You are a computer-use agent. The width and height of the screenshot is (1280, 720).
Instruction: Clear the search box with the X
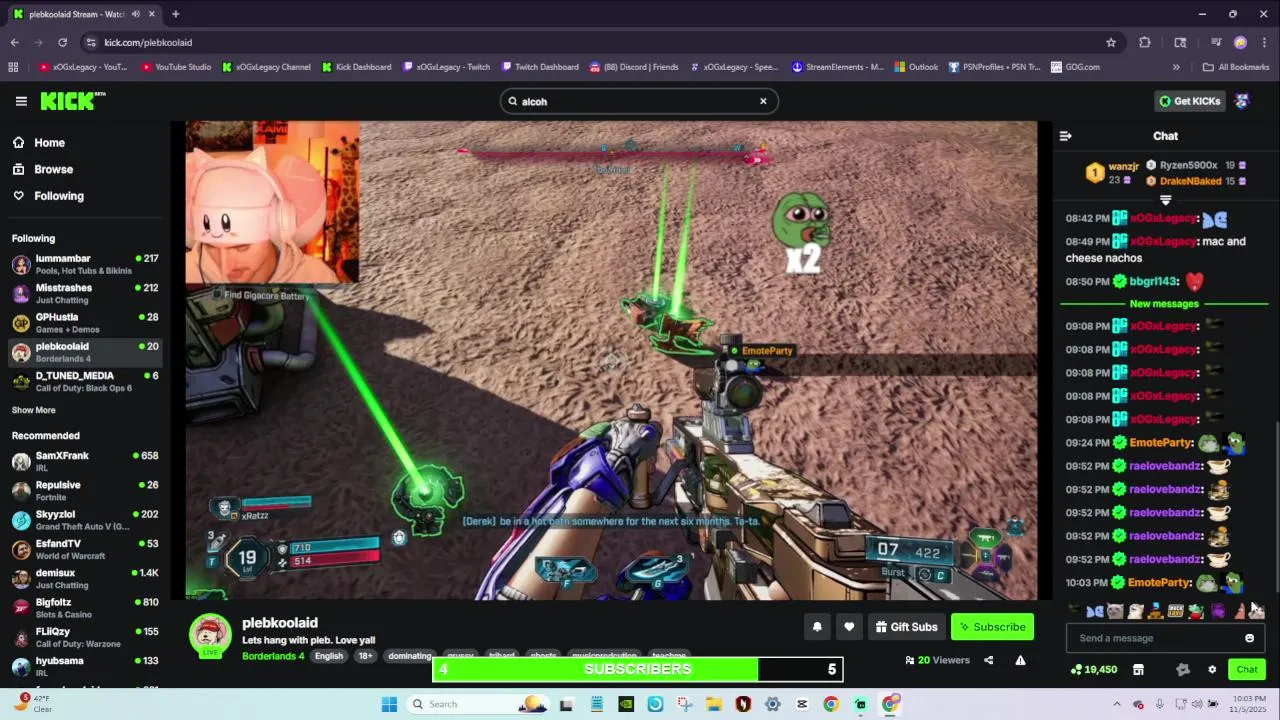[x=763, y=101]
